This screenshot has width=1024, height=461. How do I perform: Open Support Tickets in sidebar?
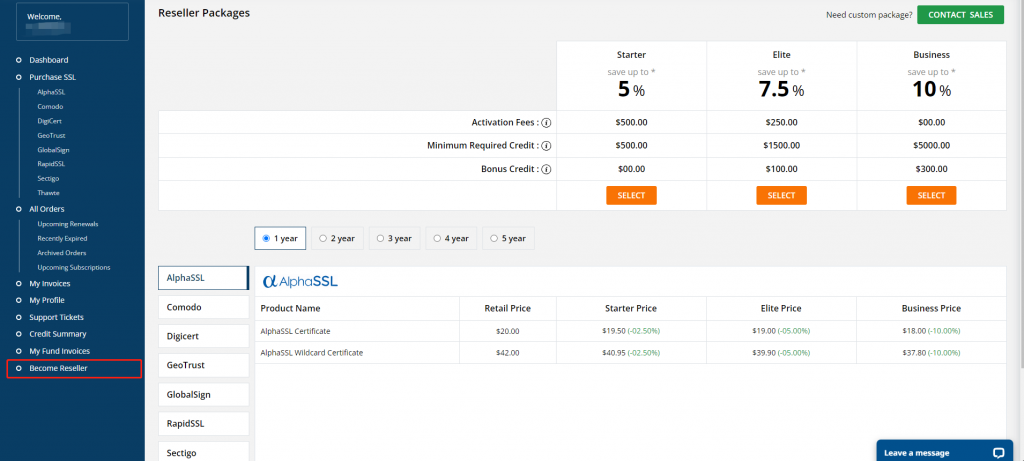click(x=56, y=317)
